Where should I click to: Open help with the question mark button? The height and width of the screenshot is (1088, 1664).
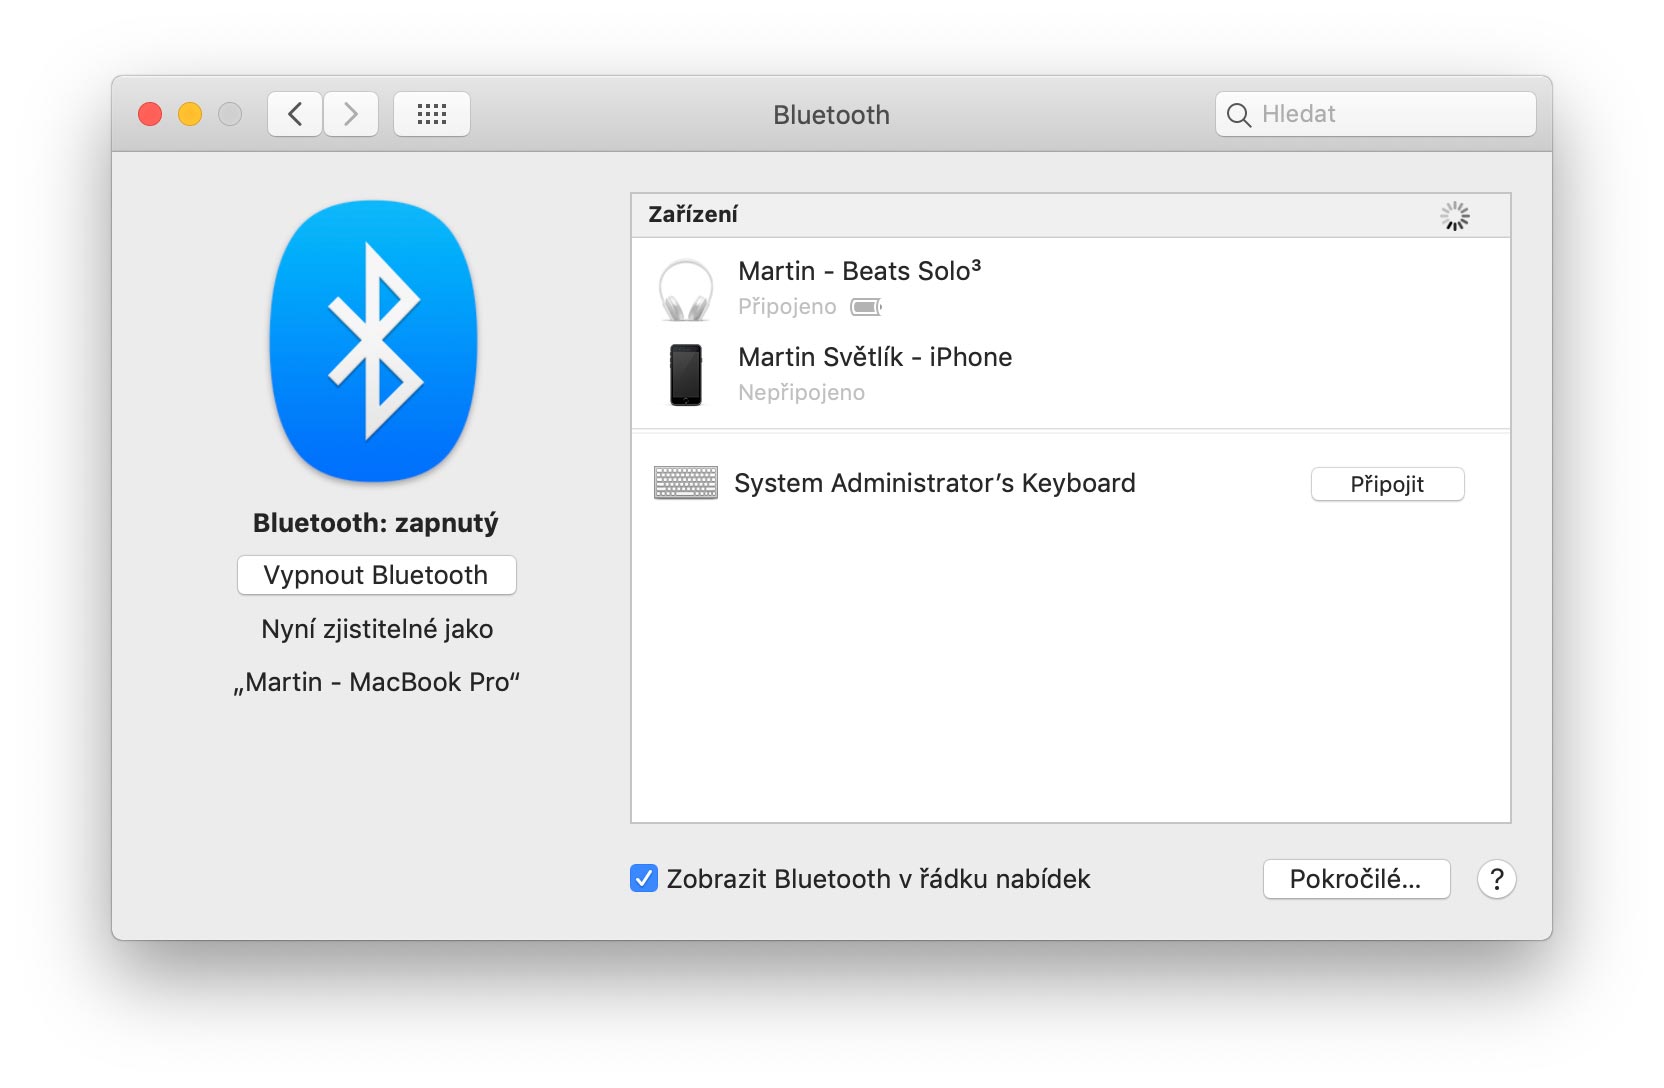point(1497,879)
